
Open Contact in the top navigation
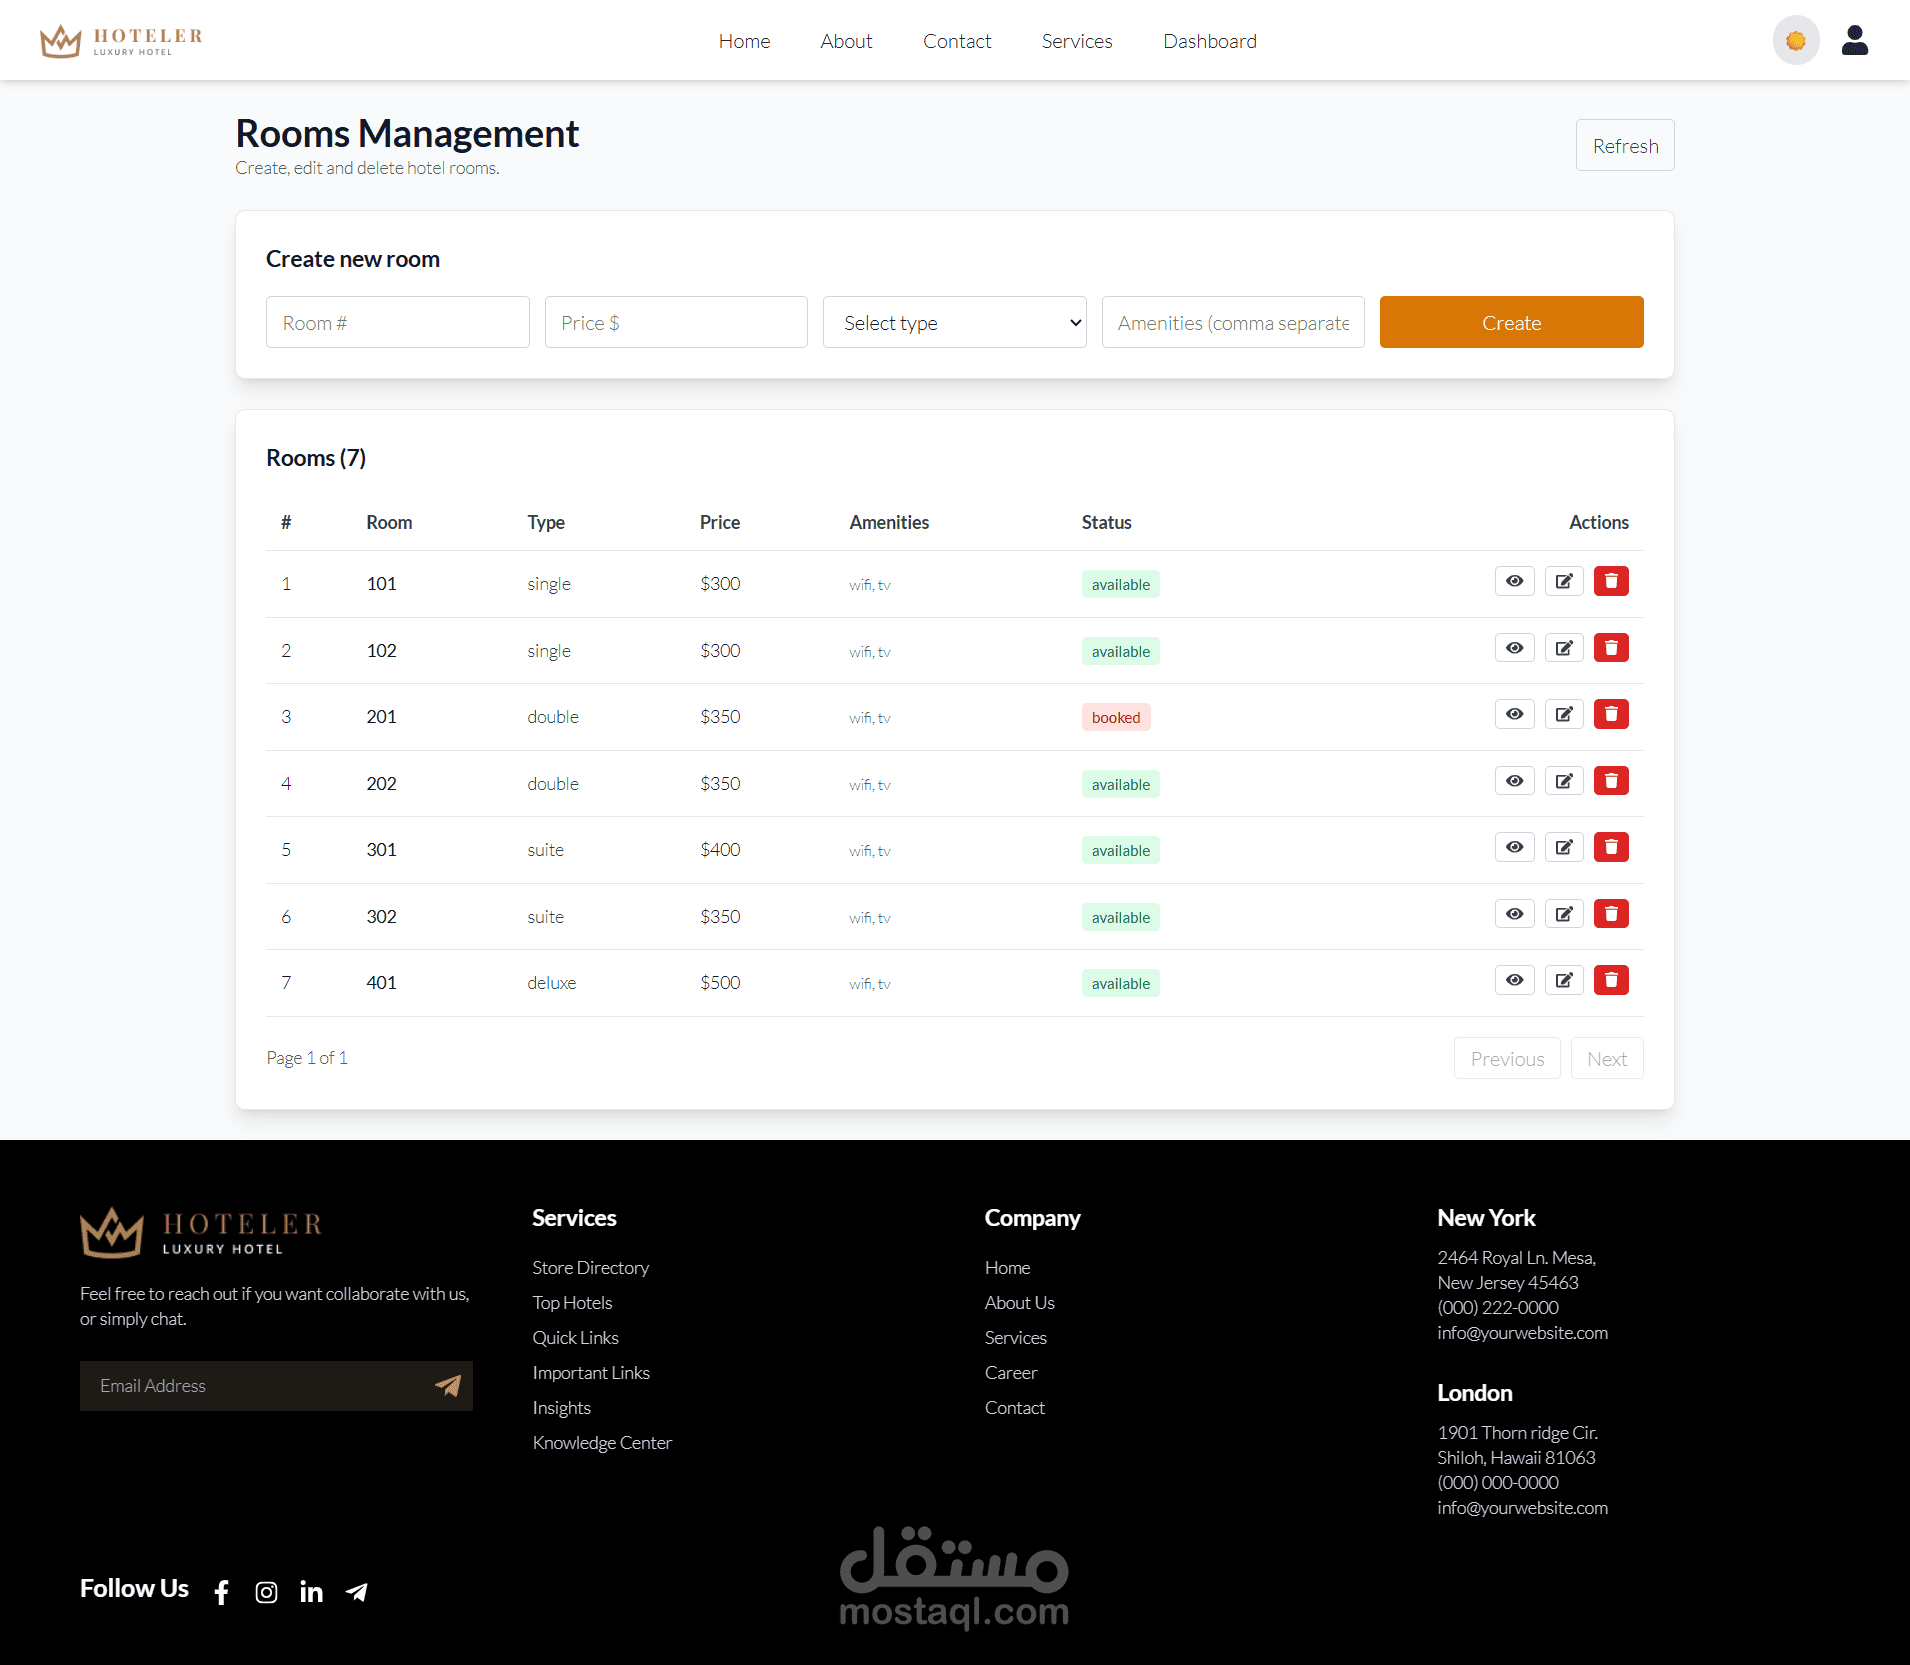point(957,41)
